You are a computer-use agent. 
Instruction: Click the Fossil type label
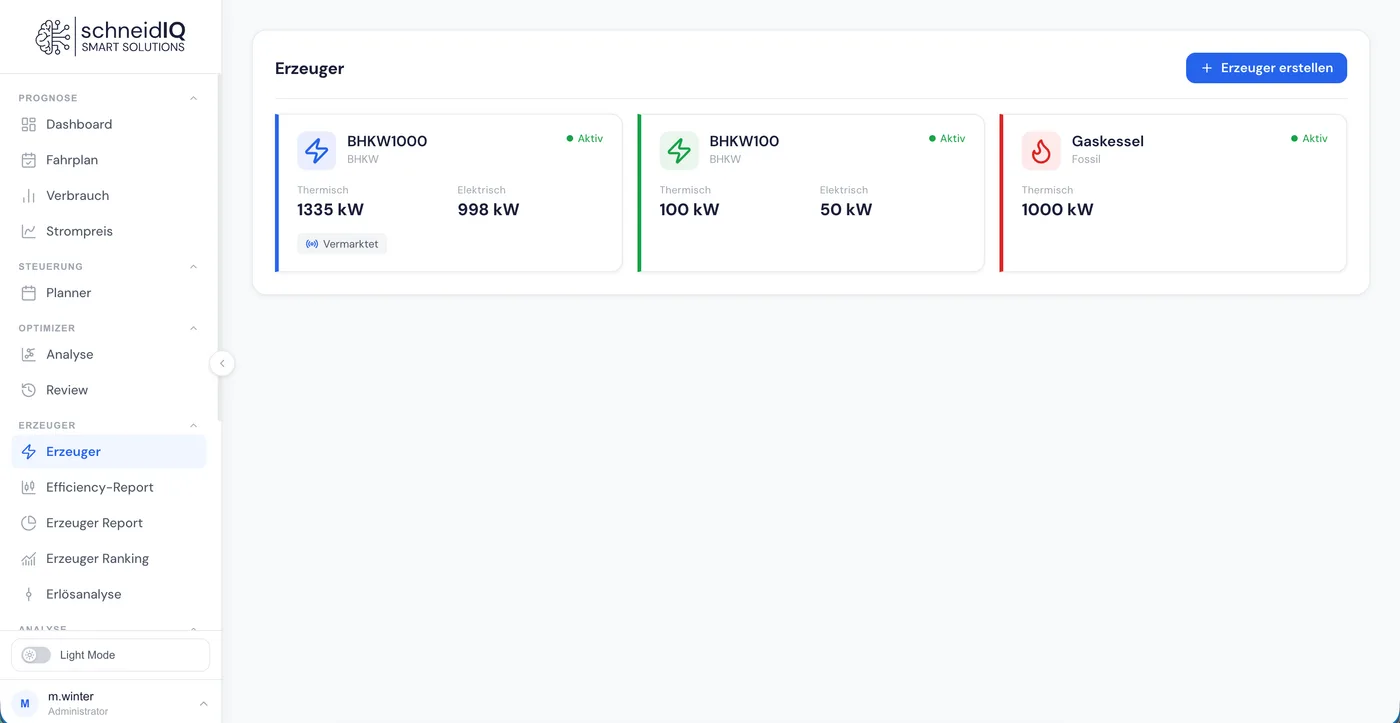pos(1086,159)
